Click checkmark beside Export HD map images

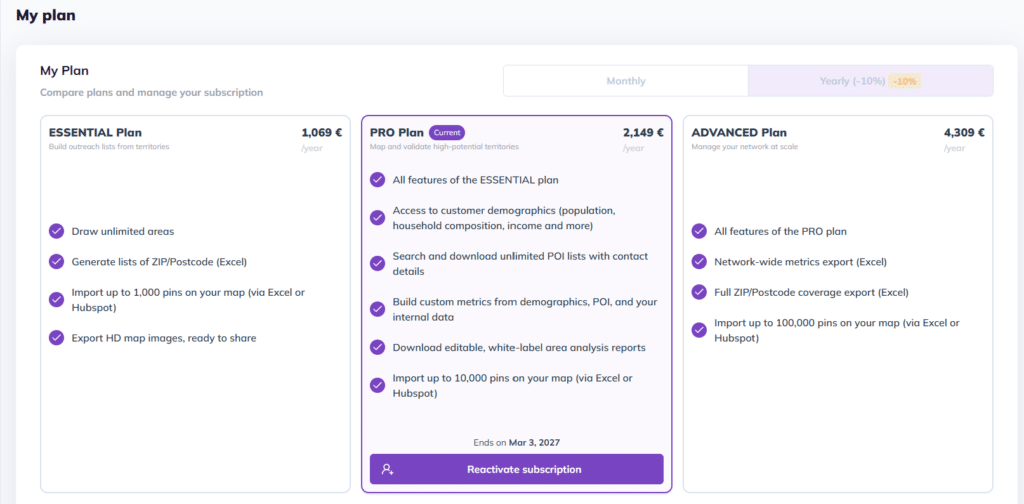pos(57,338)
